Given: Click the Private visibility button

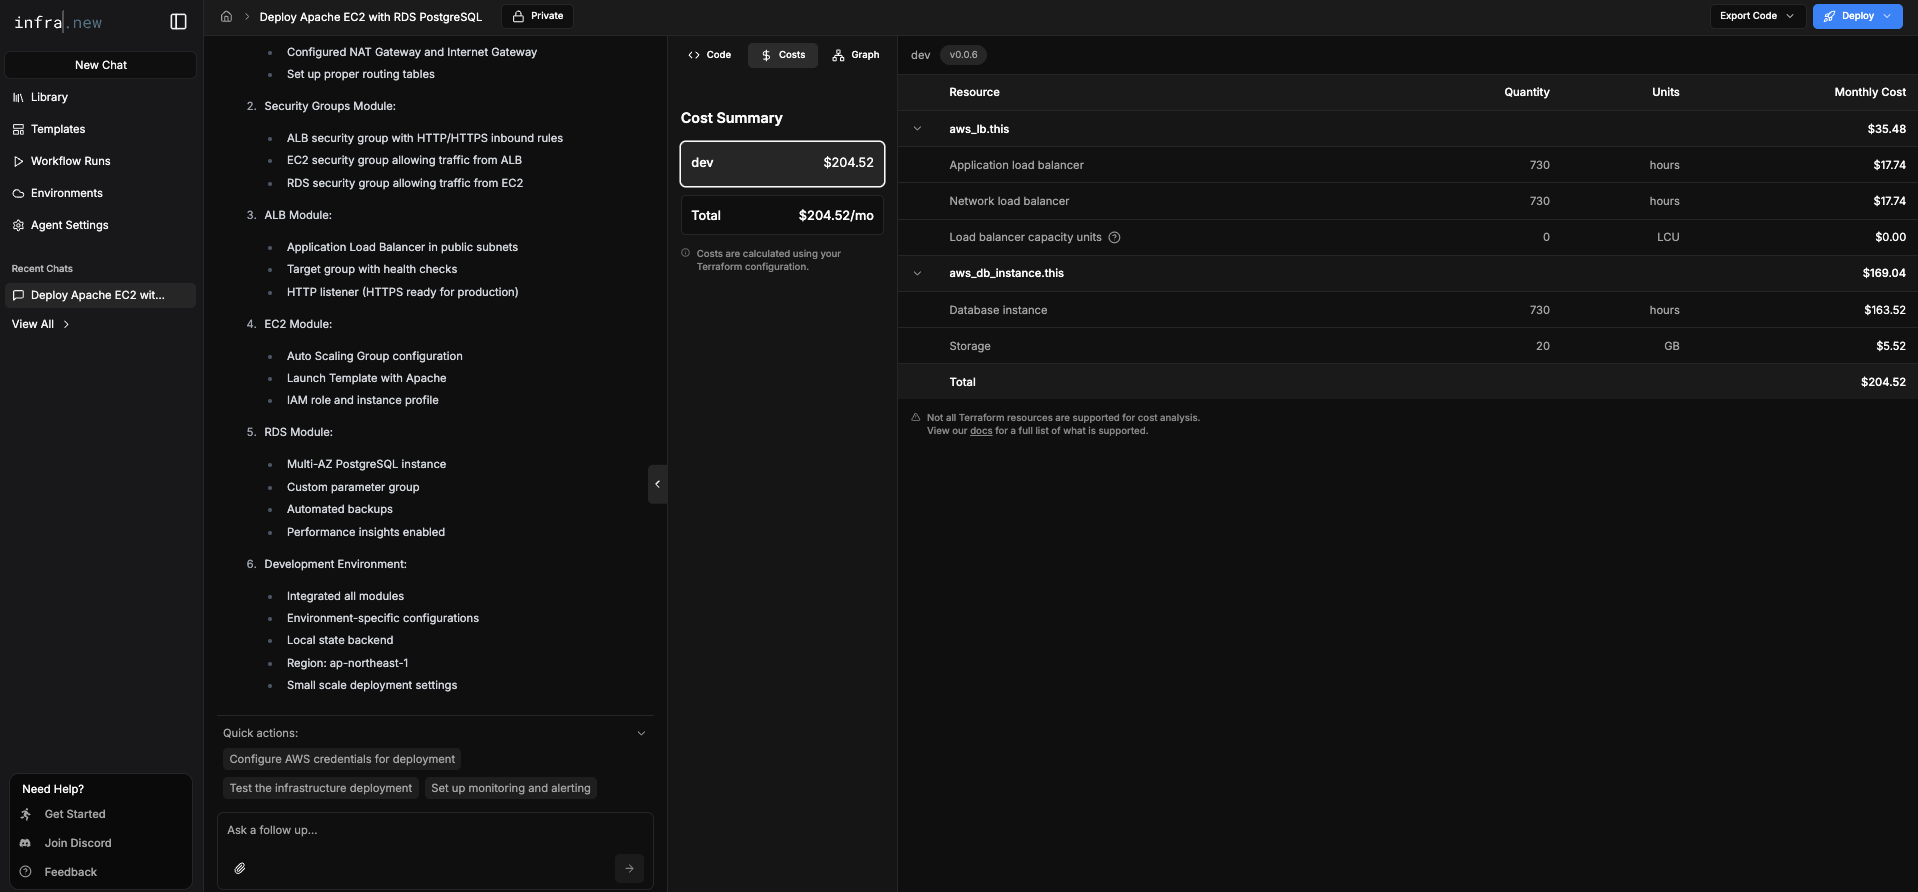Looking at the screenshot, I should point(537,16).
